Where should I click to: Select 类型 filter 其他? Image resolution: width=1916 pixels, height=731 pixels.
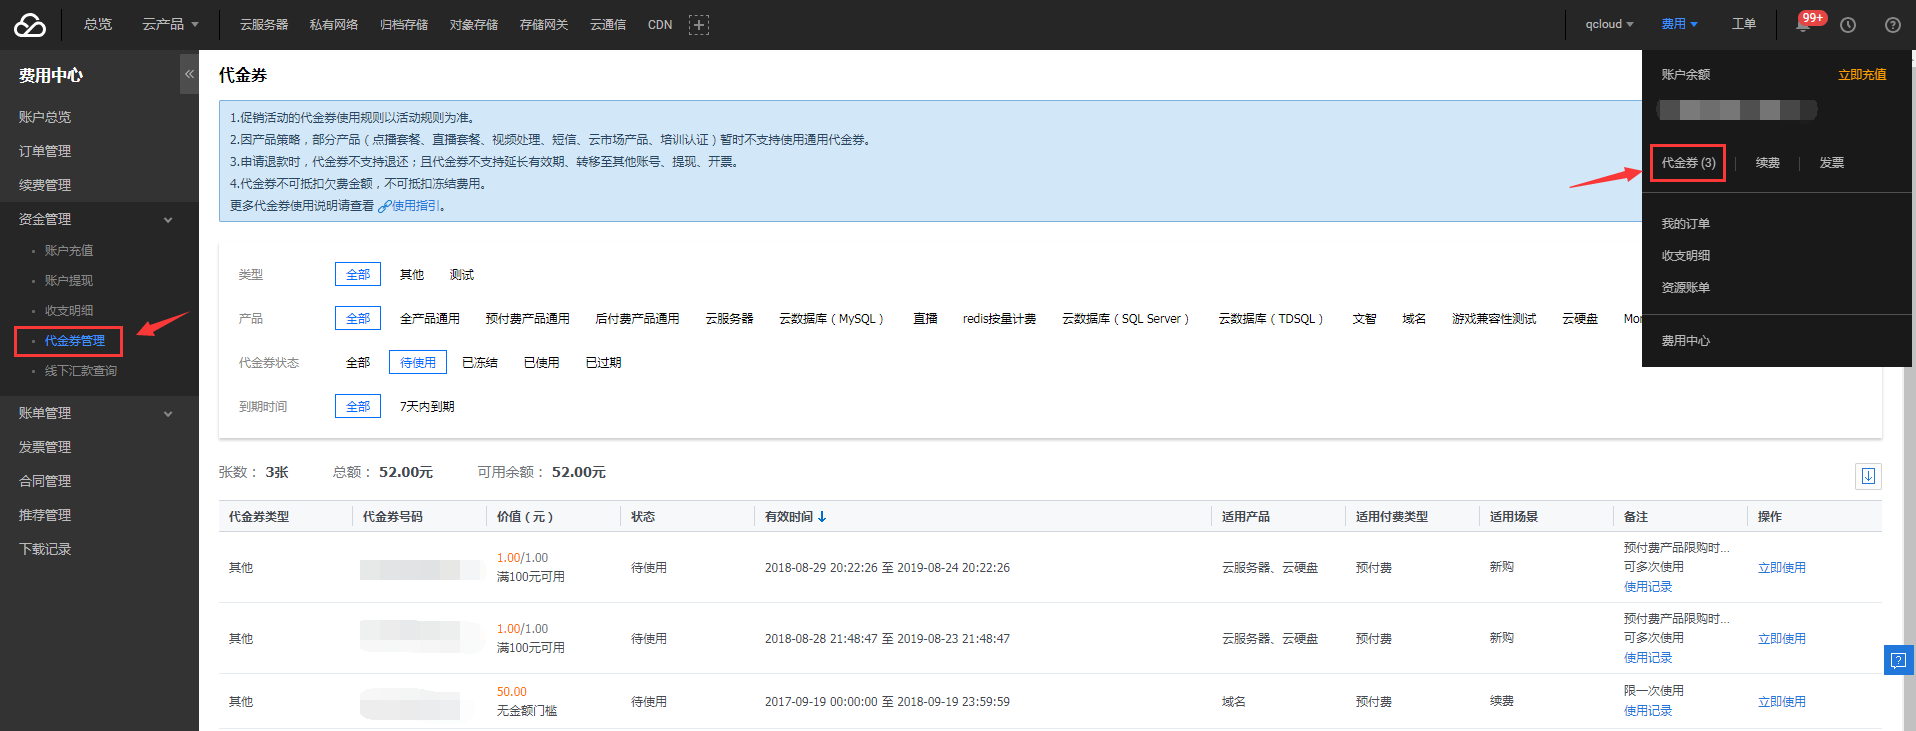[412, 275]
